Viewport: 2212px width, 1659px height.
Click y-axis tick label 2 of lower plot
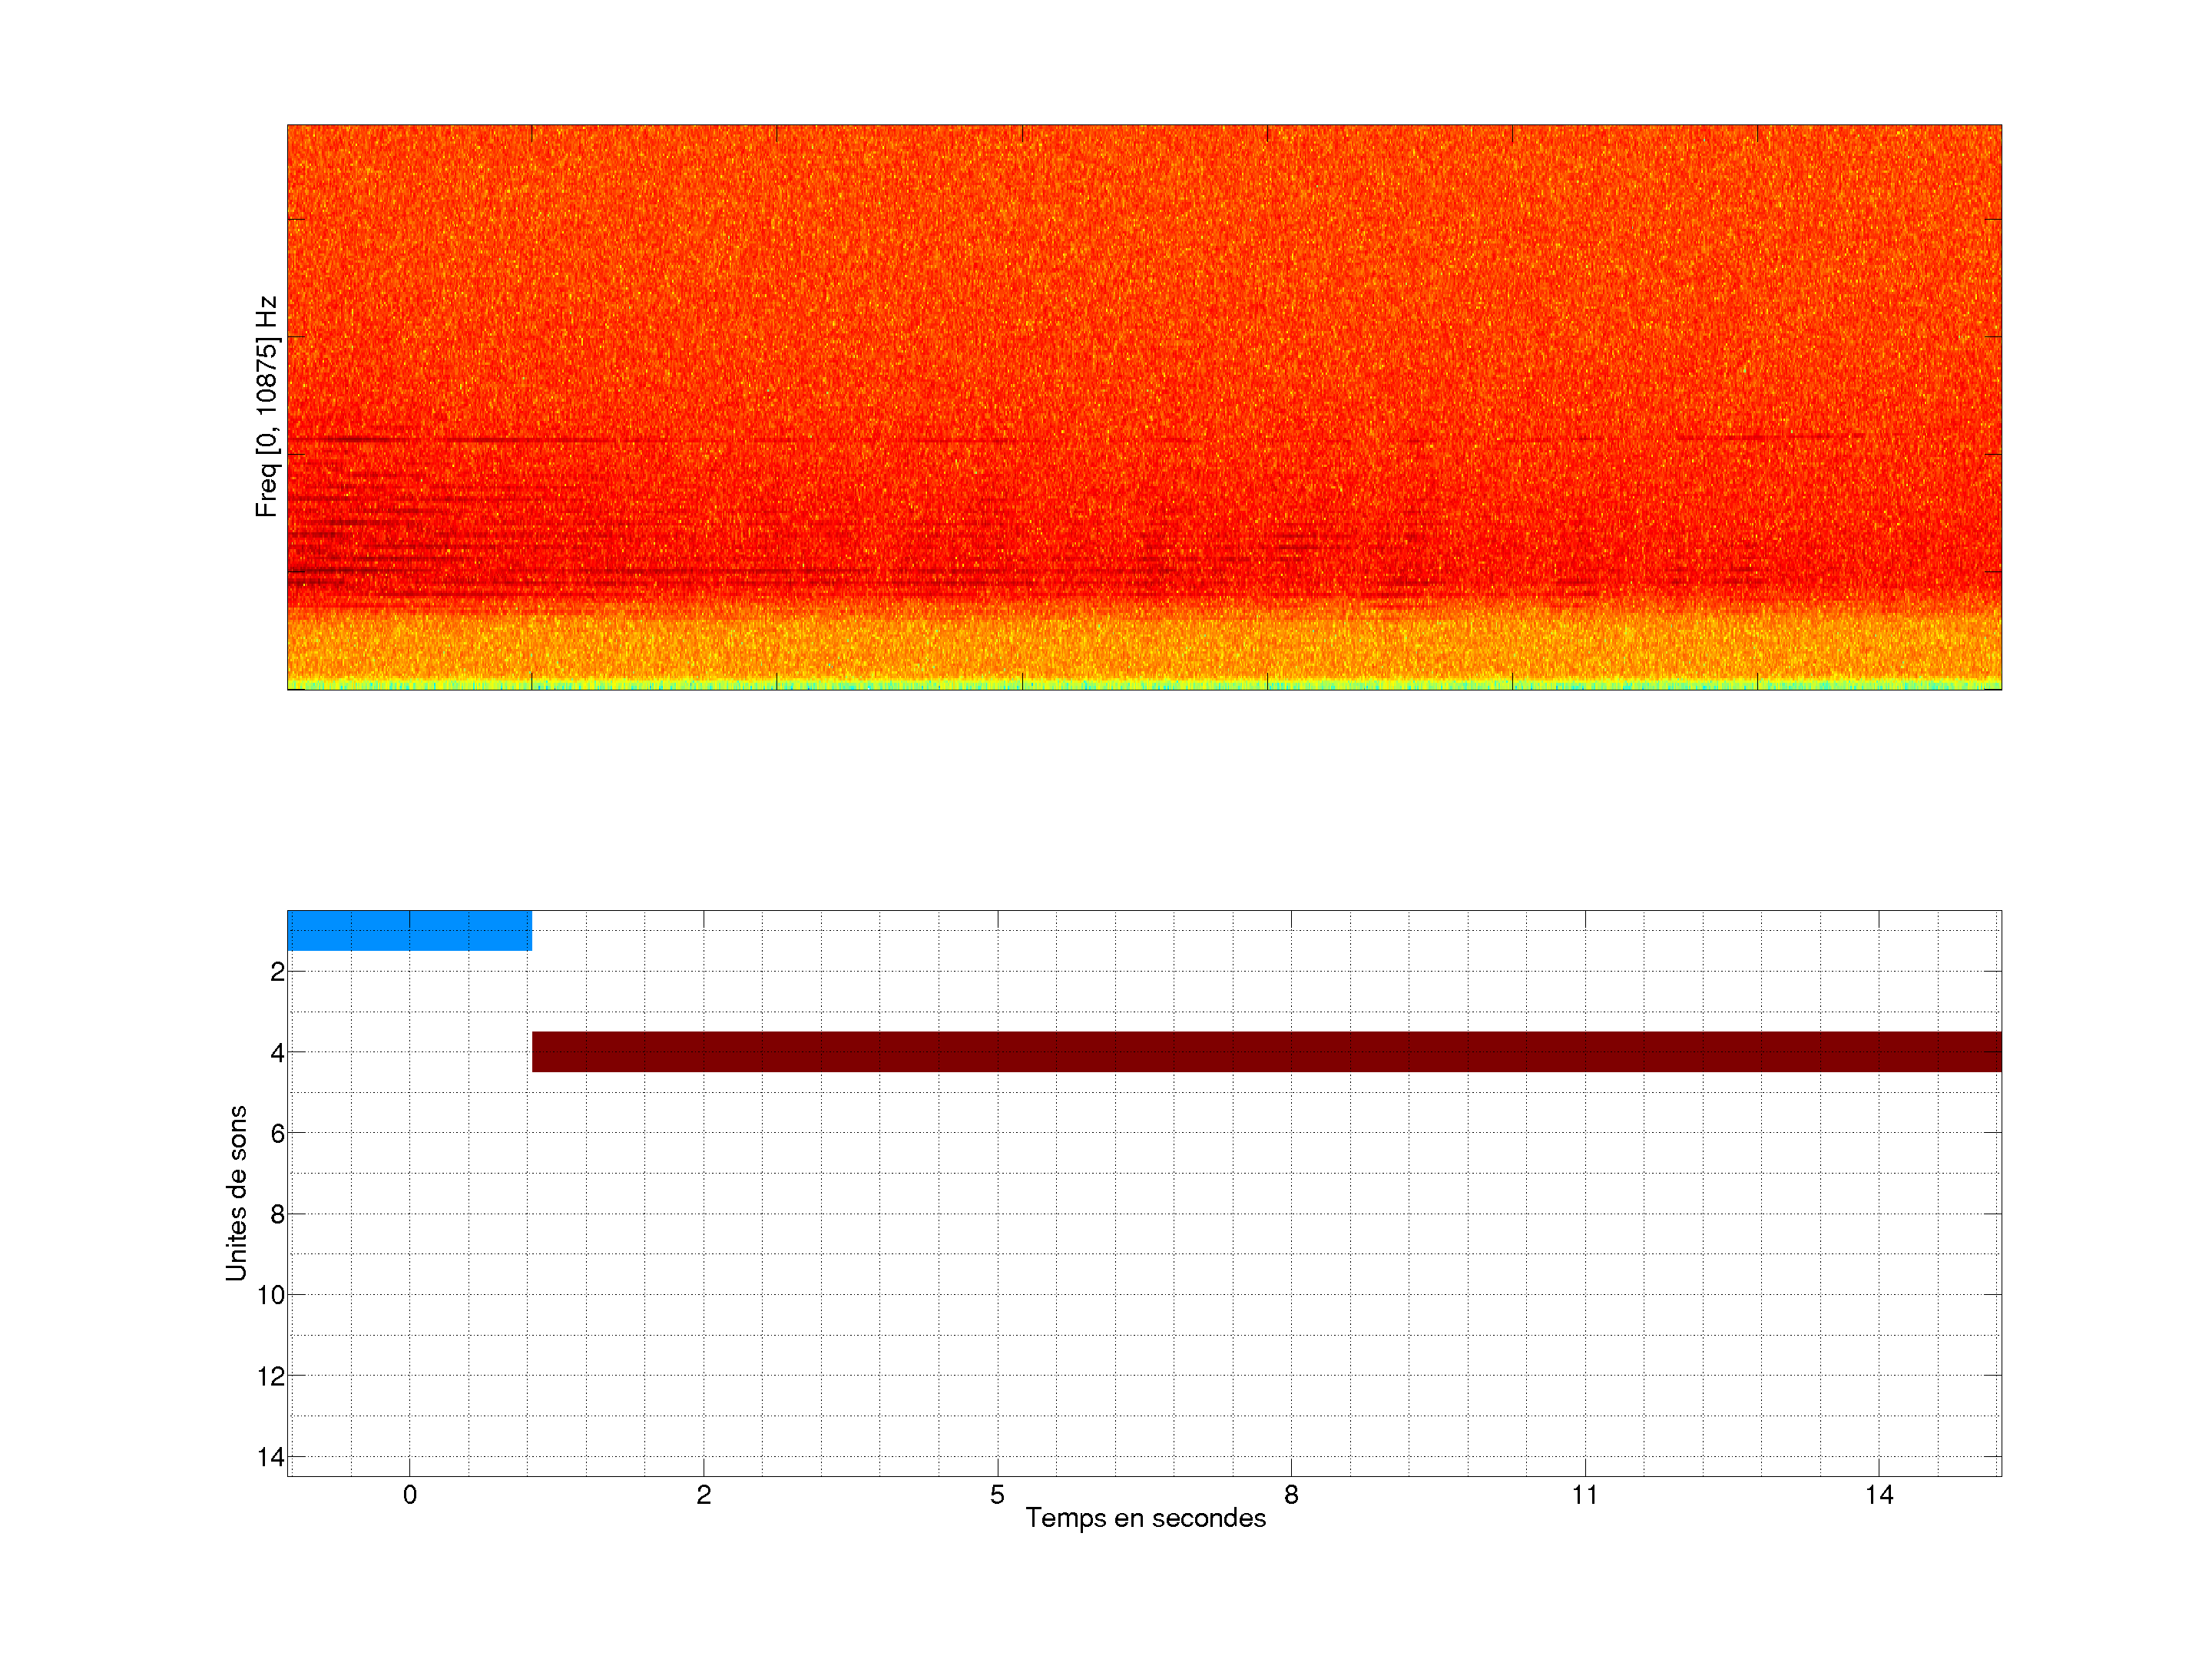(277, 972)
